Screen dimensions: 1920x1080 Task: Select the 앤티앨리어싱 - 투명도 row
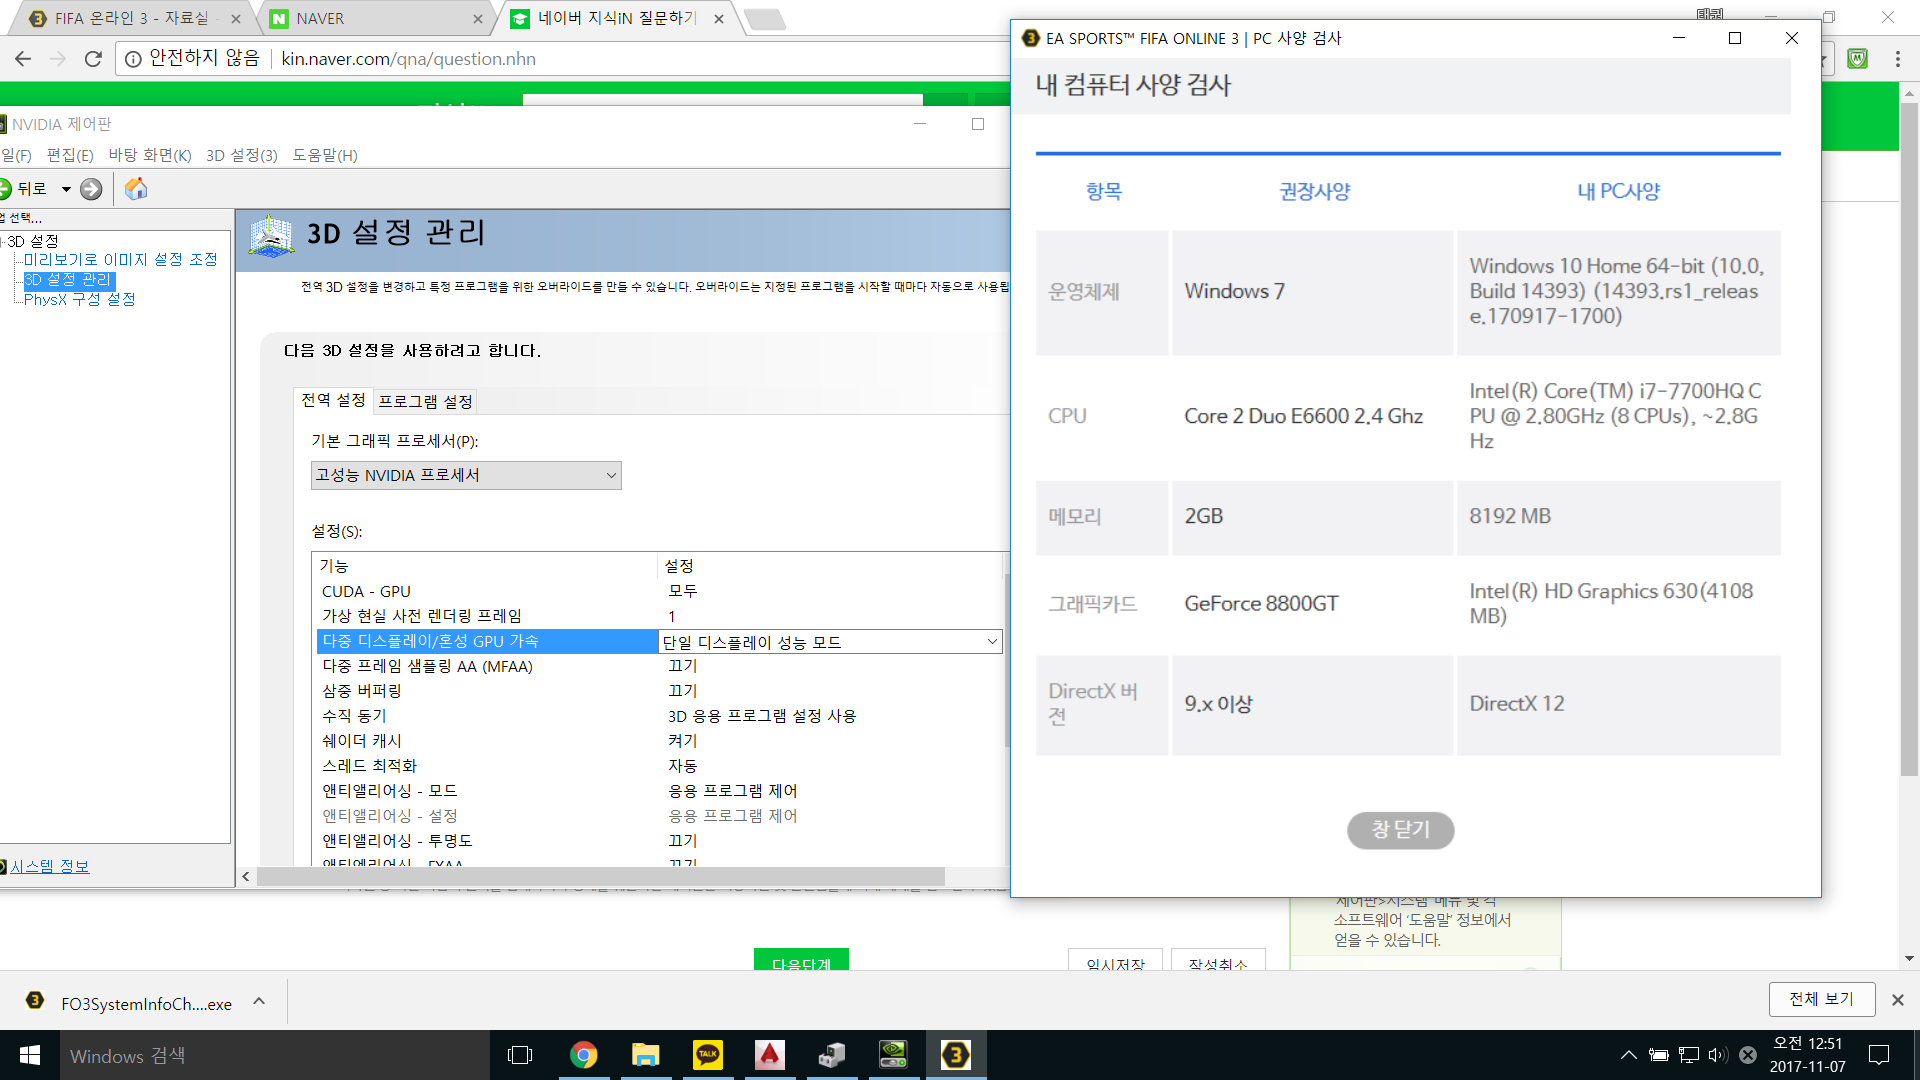pyautogui.click(x=659, y=841)
